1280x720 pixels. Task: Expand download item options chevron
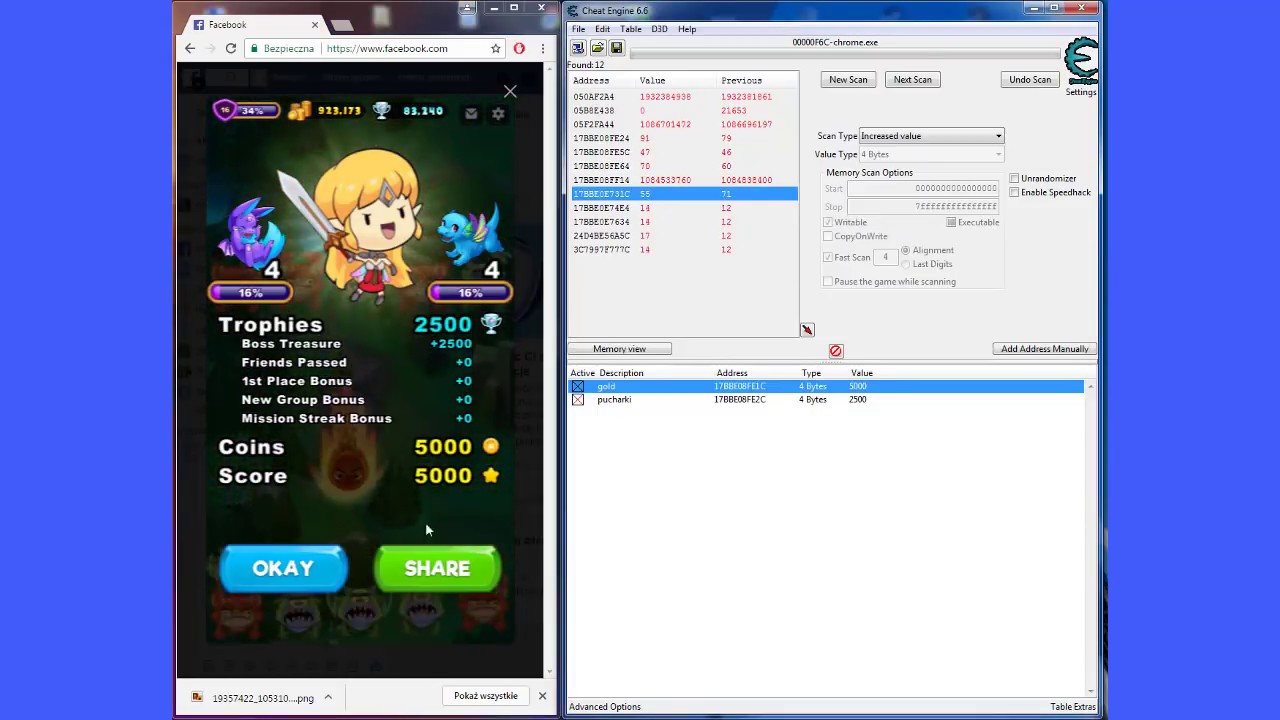click(327, 698)
